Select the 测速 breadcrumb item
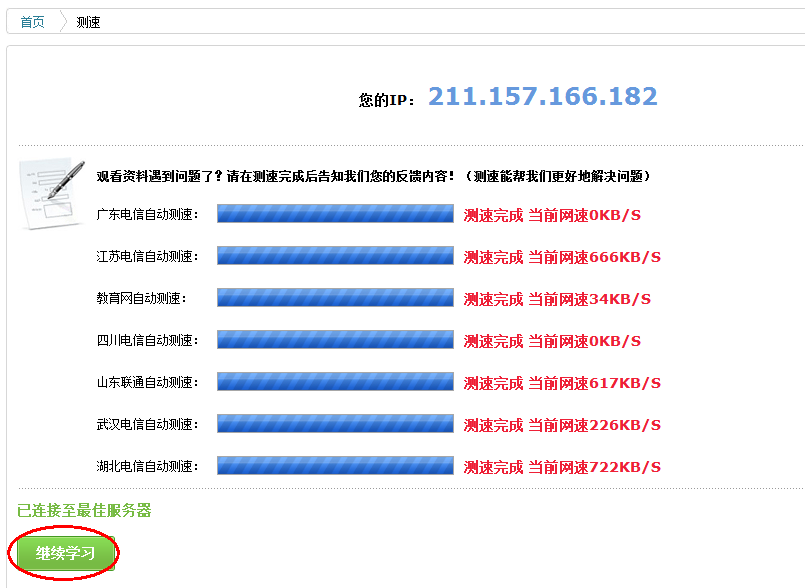Image resolution: width=805 pixels, height=588 pixels. (88, 22)
